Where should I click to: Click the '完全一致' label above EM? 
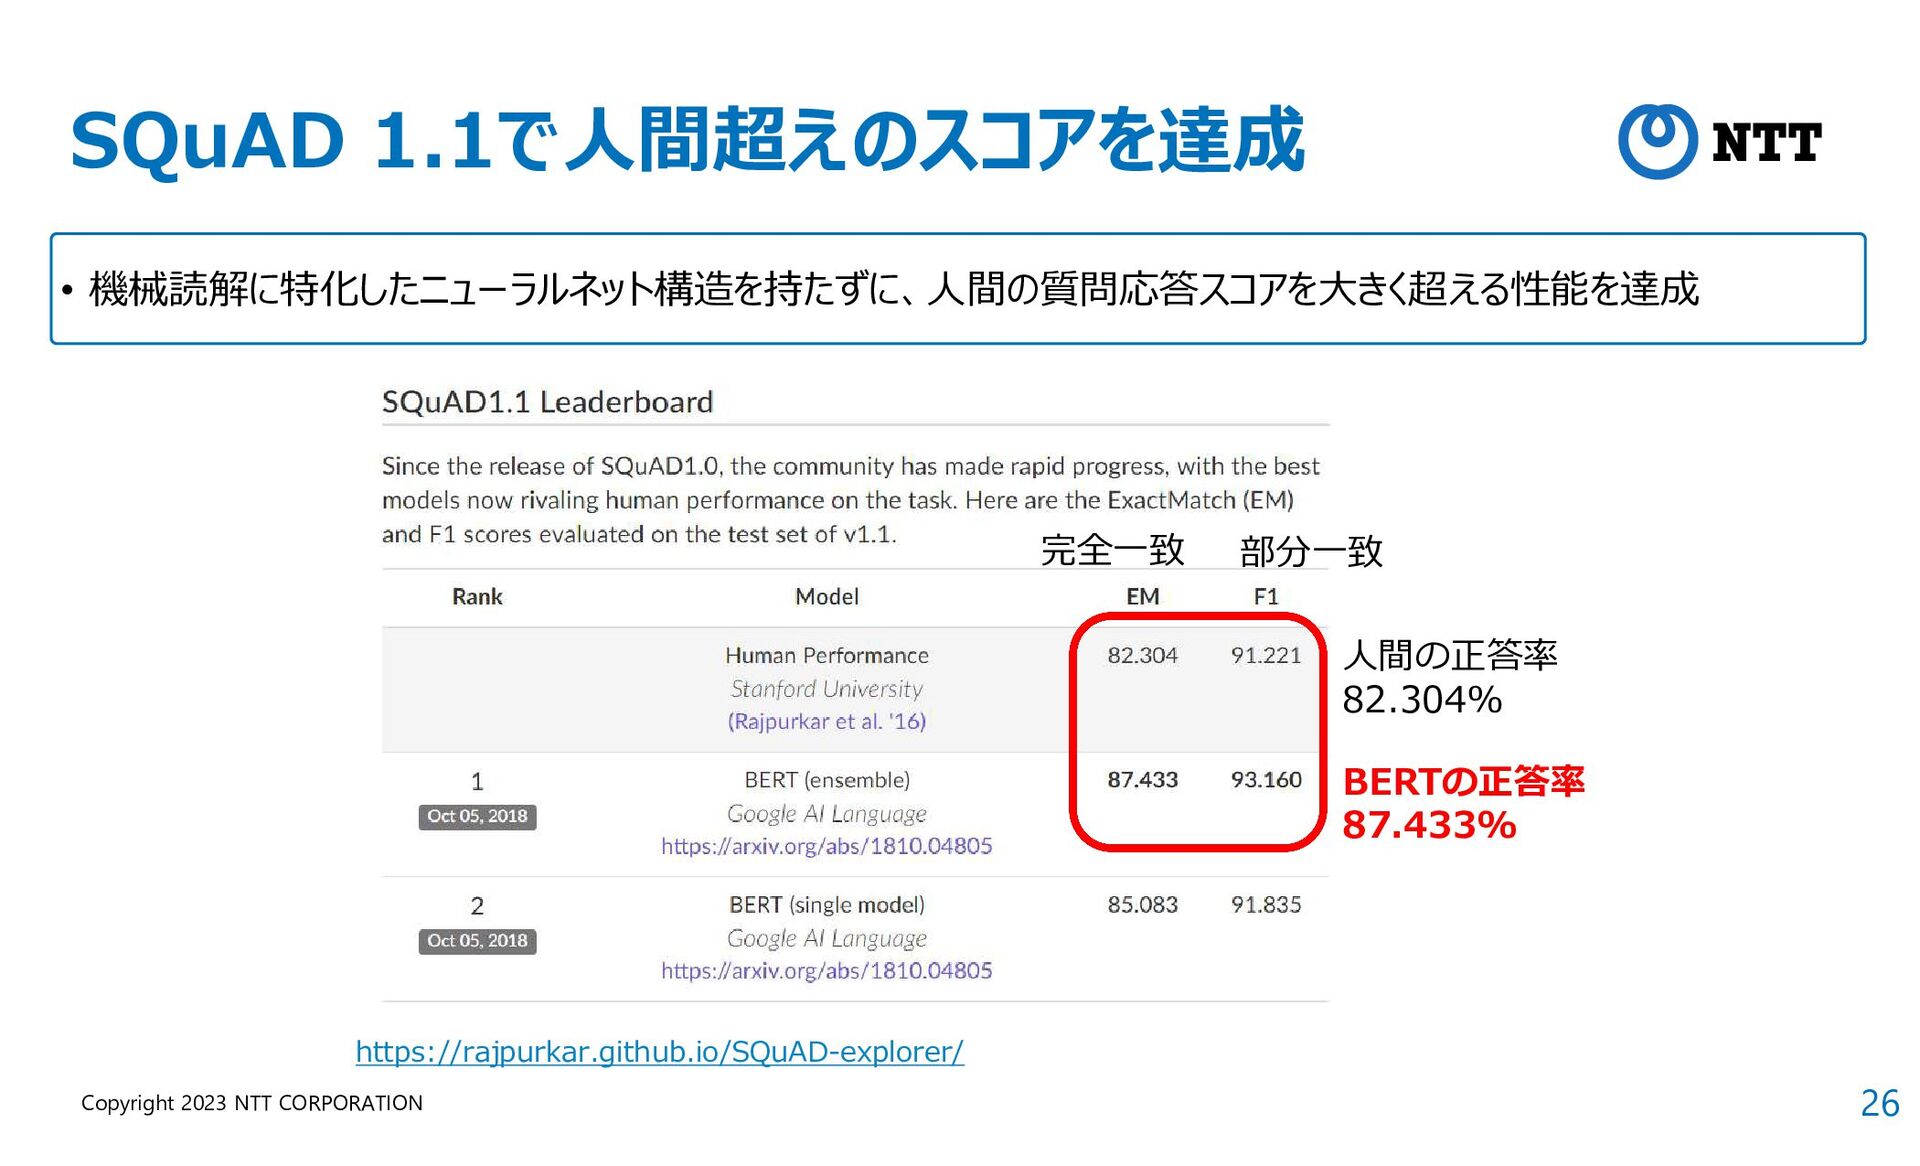click(x=1112, y=550)
